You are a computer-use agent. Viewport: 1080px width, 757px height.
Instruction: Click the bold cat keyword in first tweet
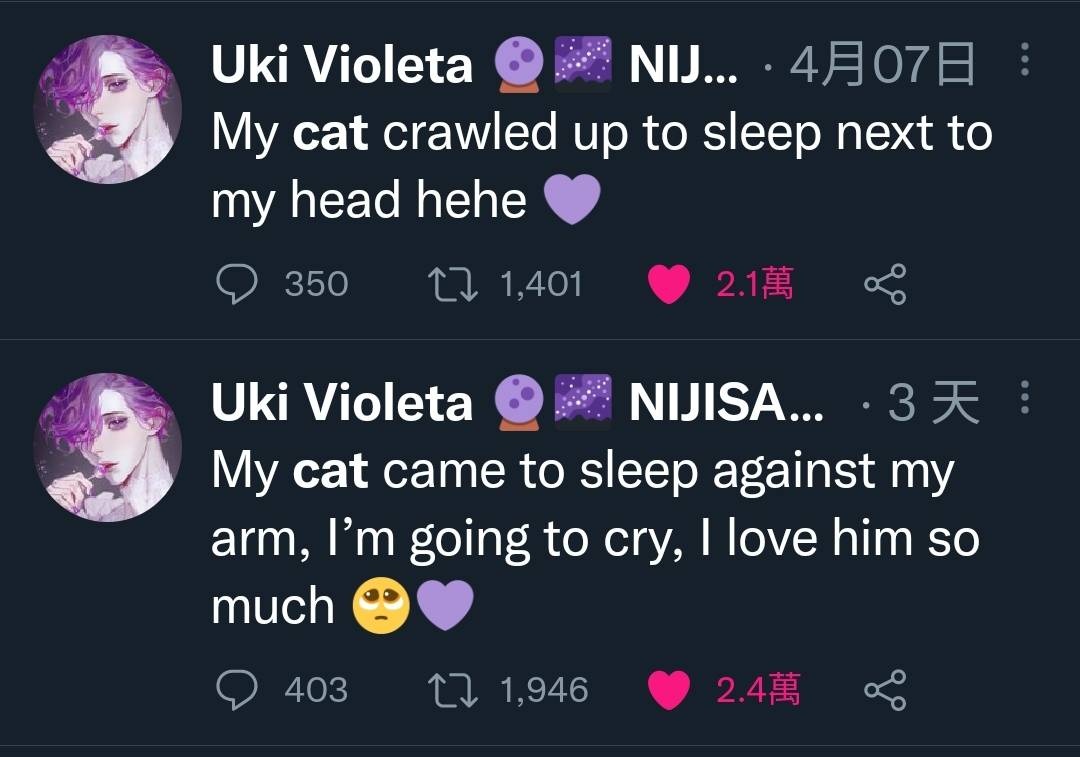point(330,134)
